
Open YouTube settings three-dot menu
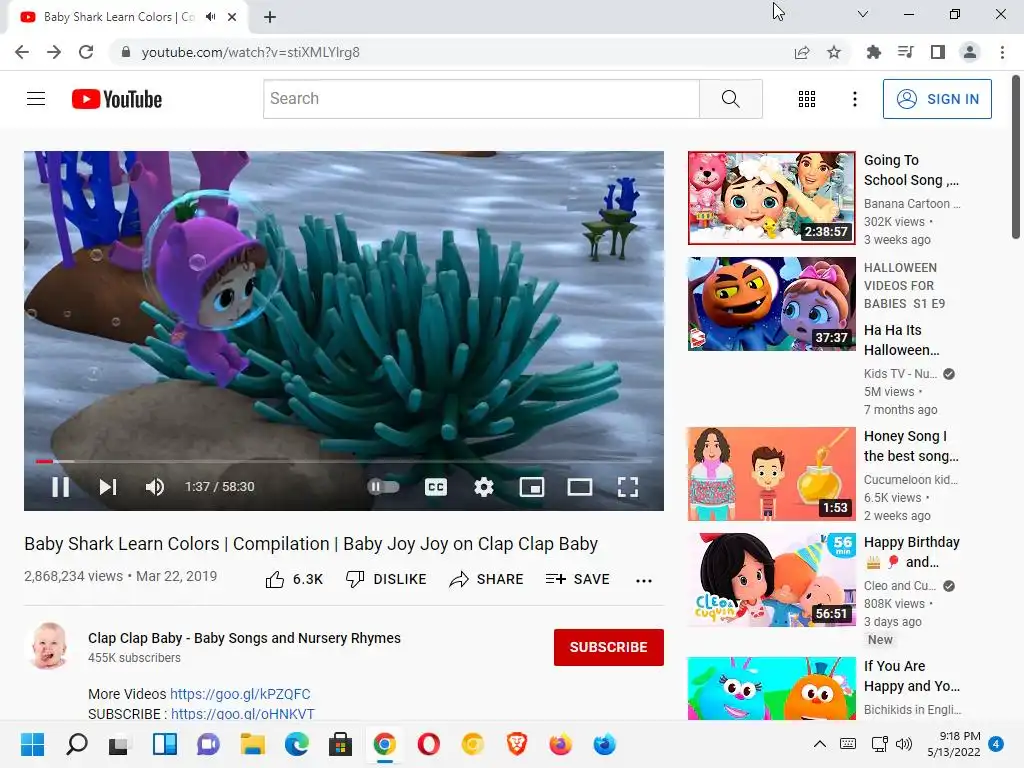tap(855, 99)
